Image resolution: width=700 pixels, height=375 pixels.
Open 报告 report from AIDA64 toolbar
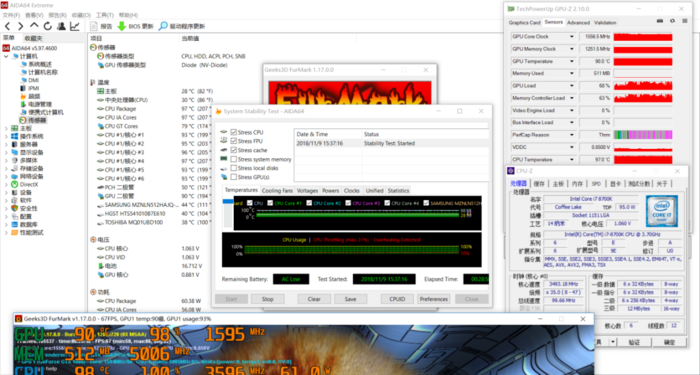click(101, 26)
